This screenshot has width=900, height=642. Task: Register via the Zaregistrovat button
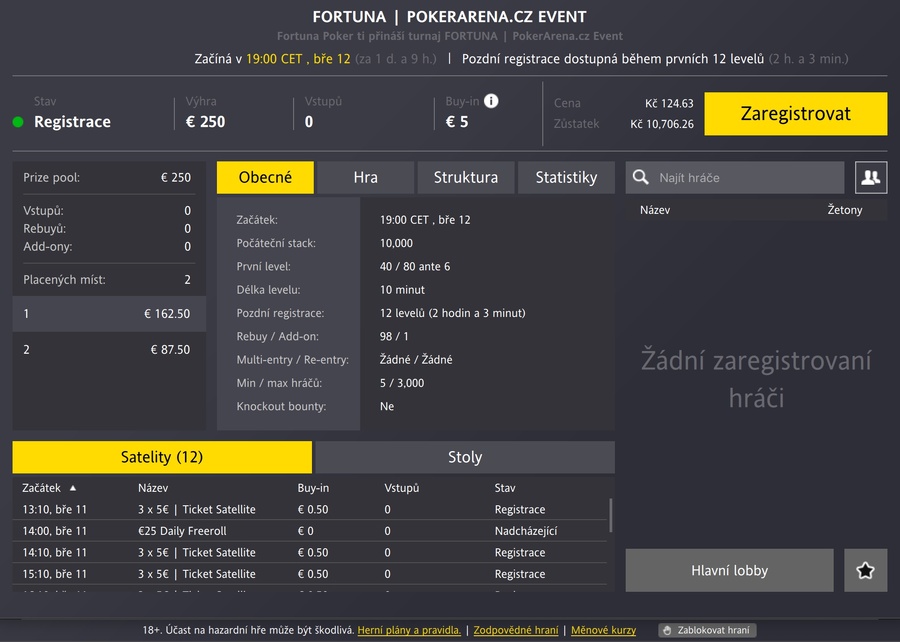[x=796, y=114]
